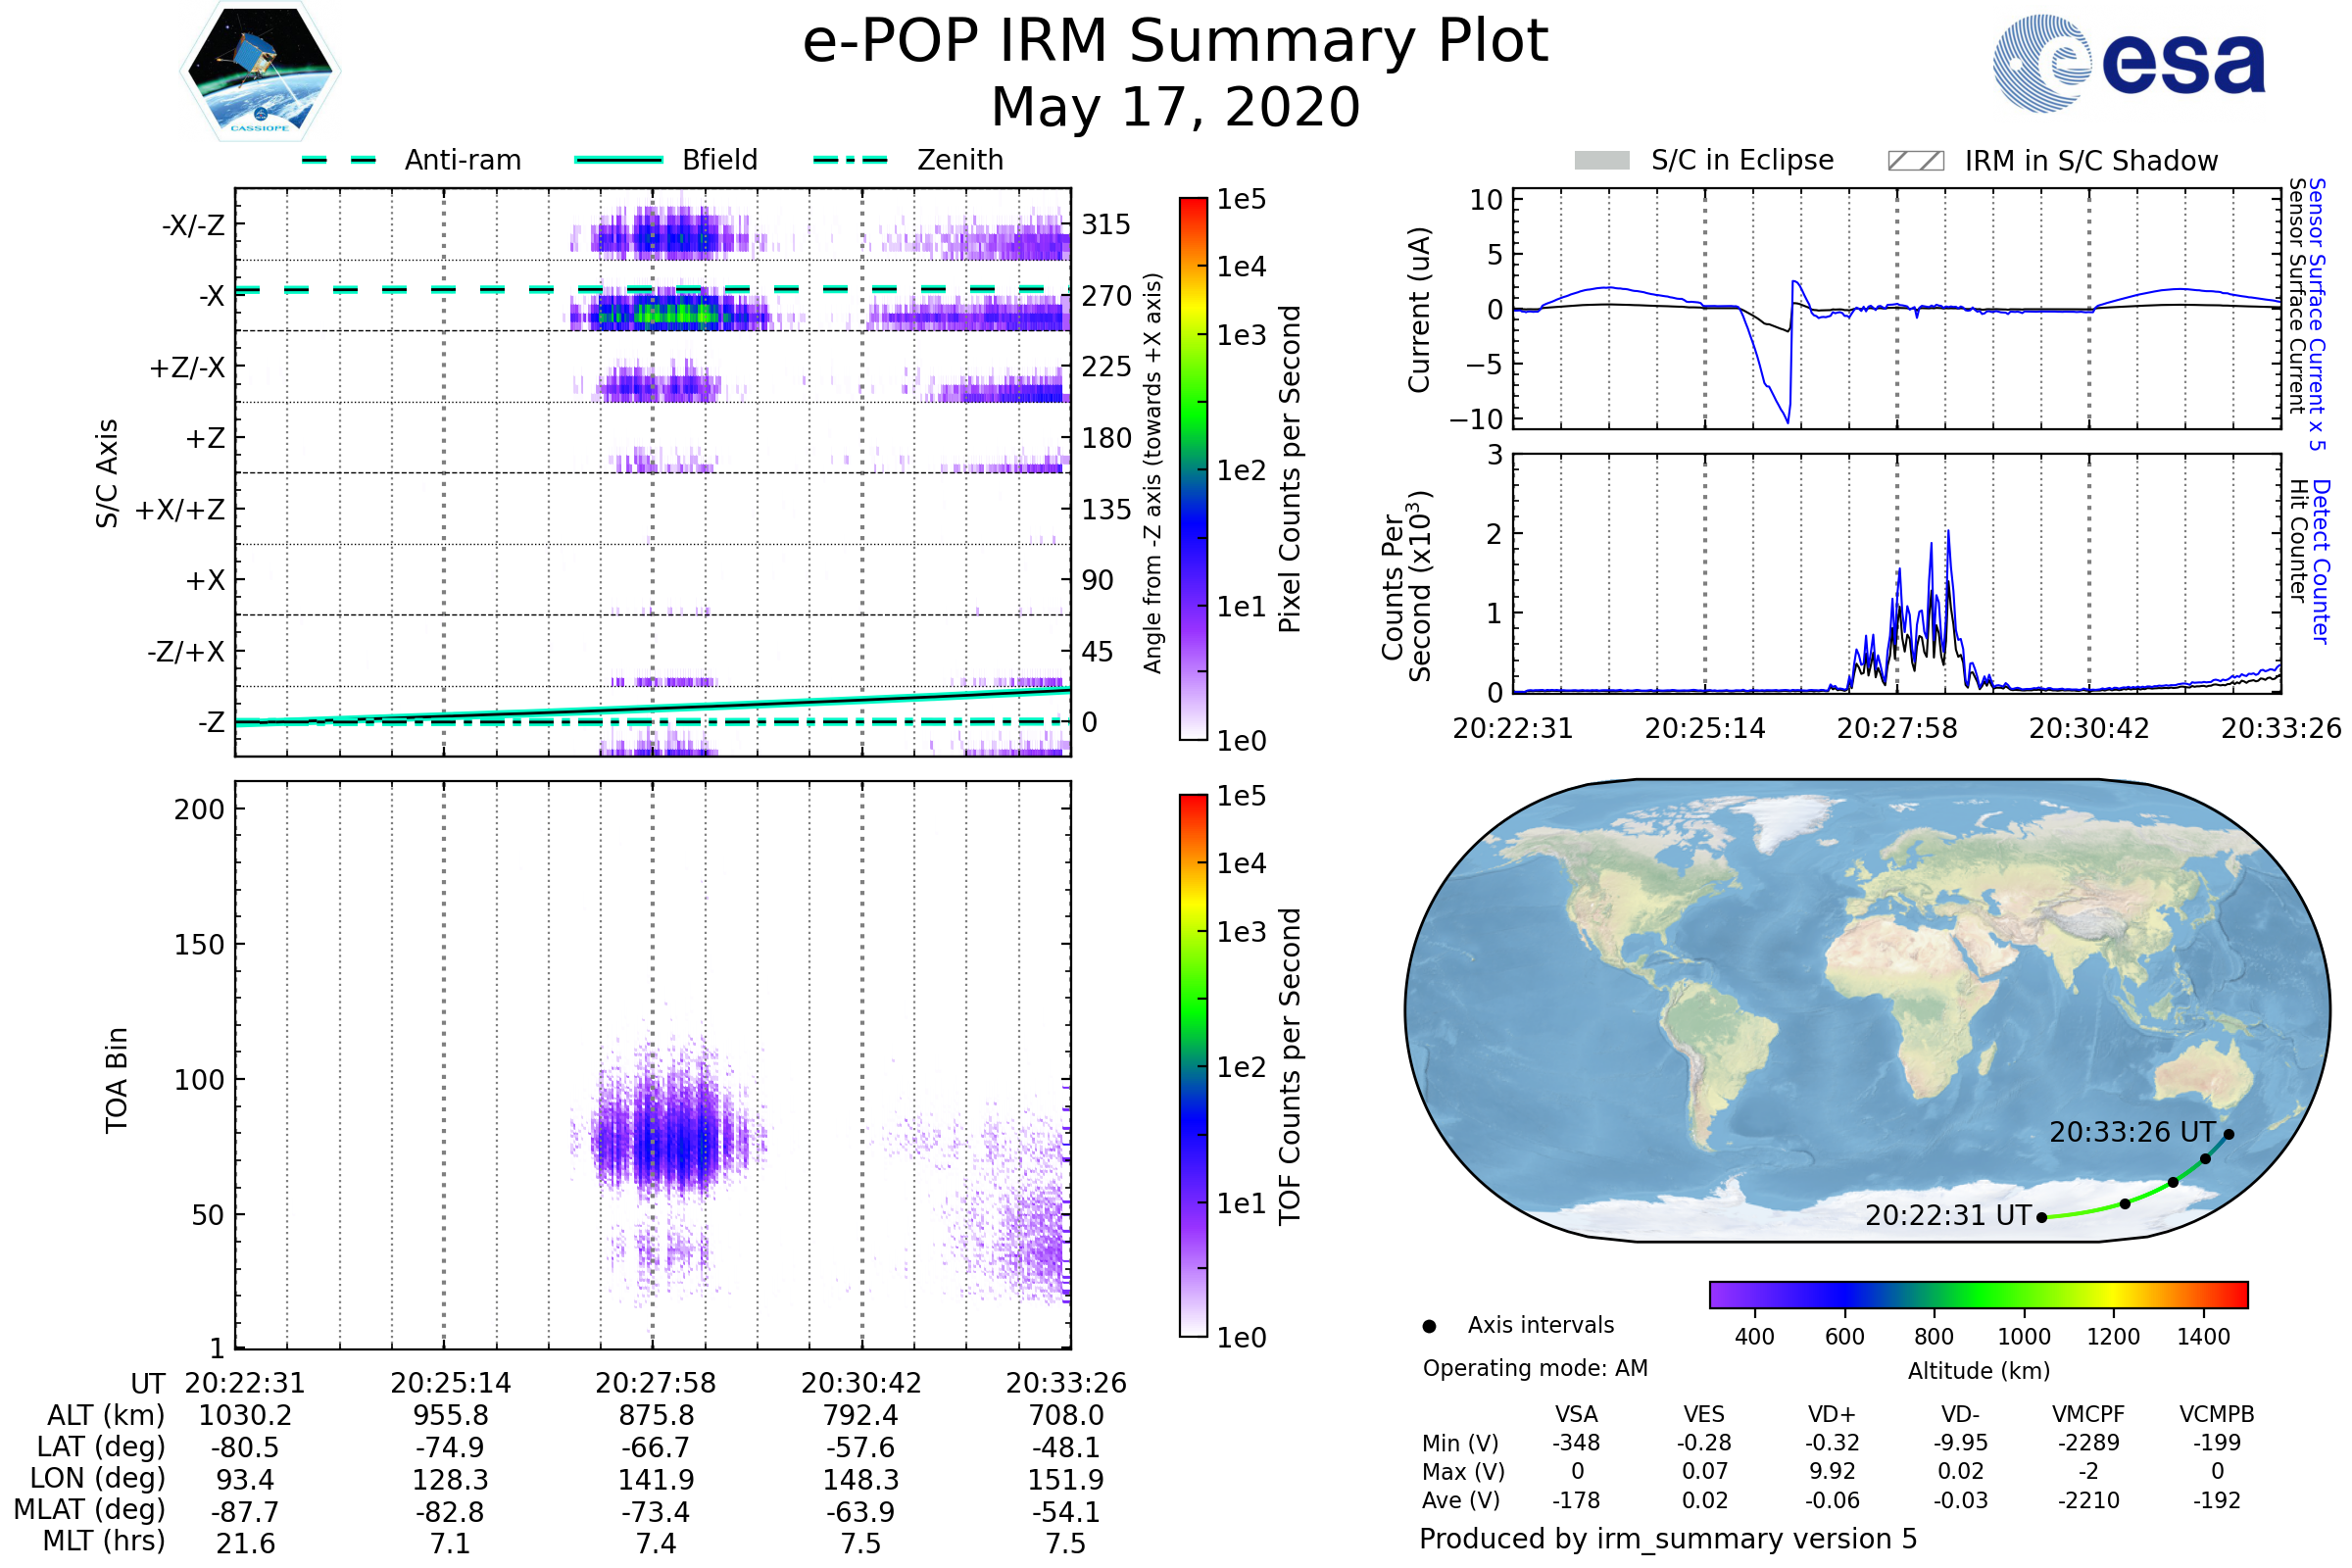Click the Zenith dash-dot legend line

tap(850, 160)
